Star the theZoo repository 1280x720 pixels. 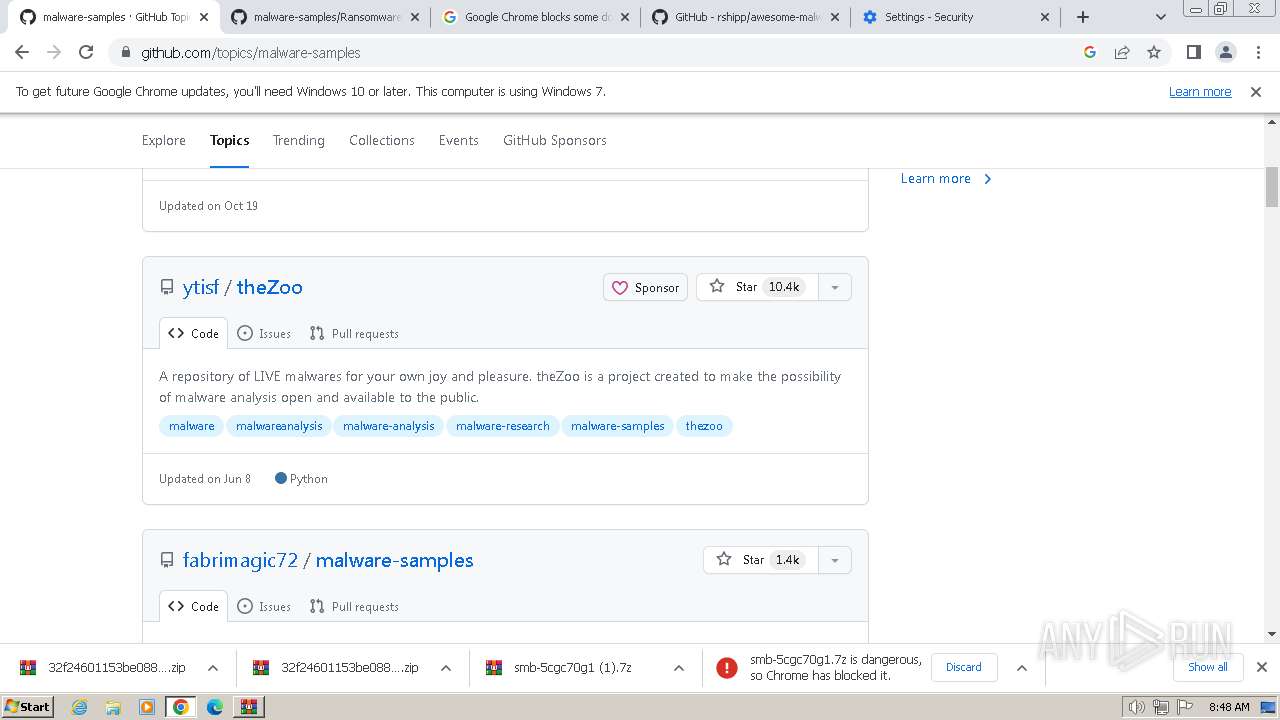757,287
